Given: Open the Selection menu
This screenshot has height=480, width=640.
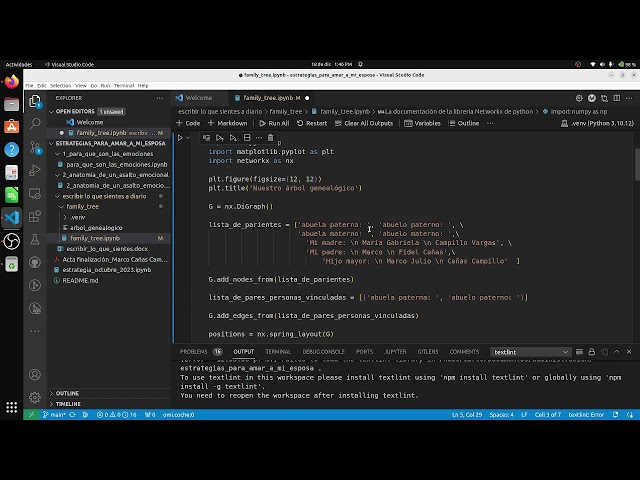Looking at the screenshot, I should tap(60, 86).
